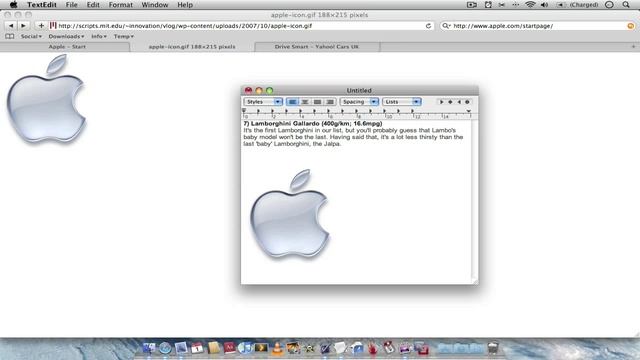Expand the Downloads bookmarks folder

66,36
